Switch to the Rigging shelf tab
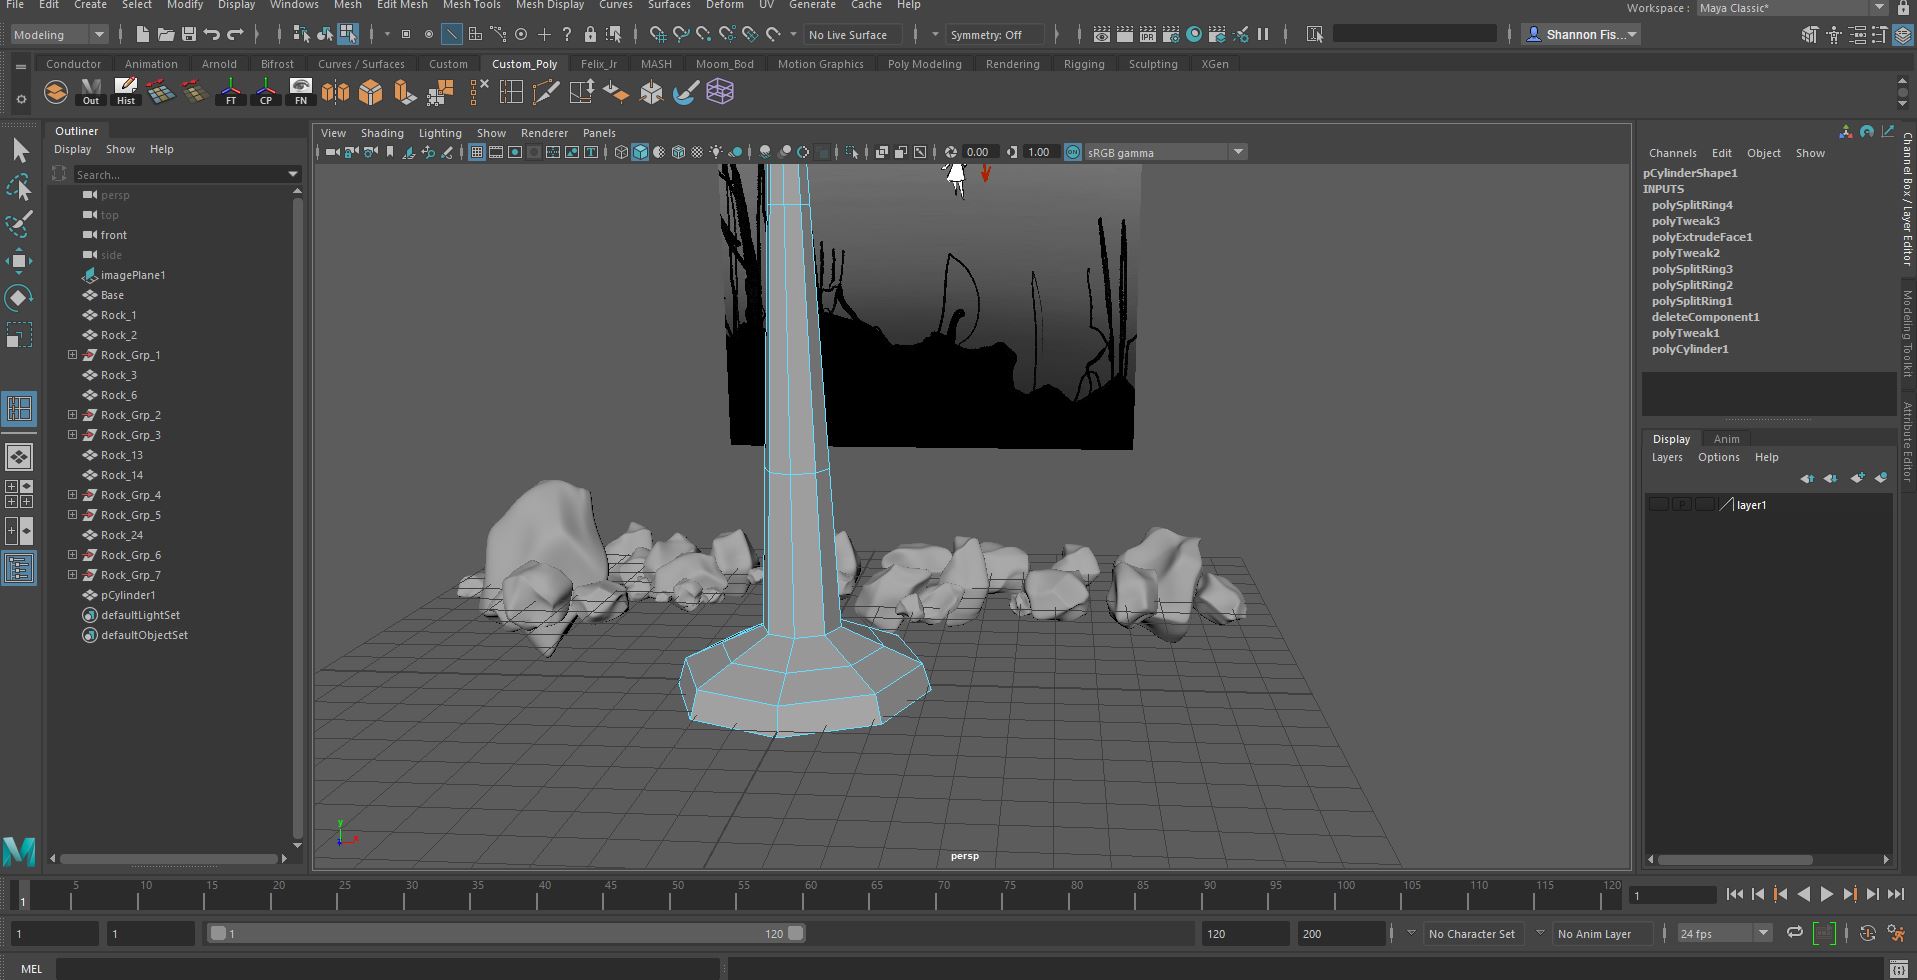The height and width of the screenshot is (980, 1917). (x=1083, y=63)
